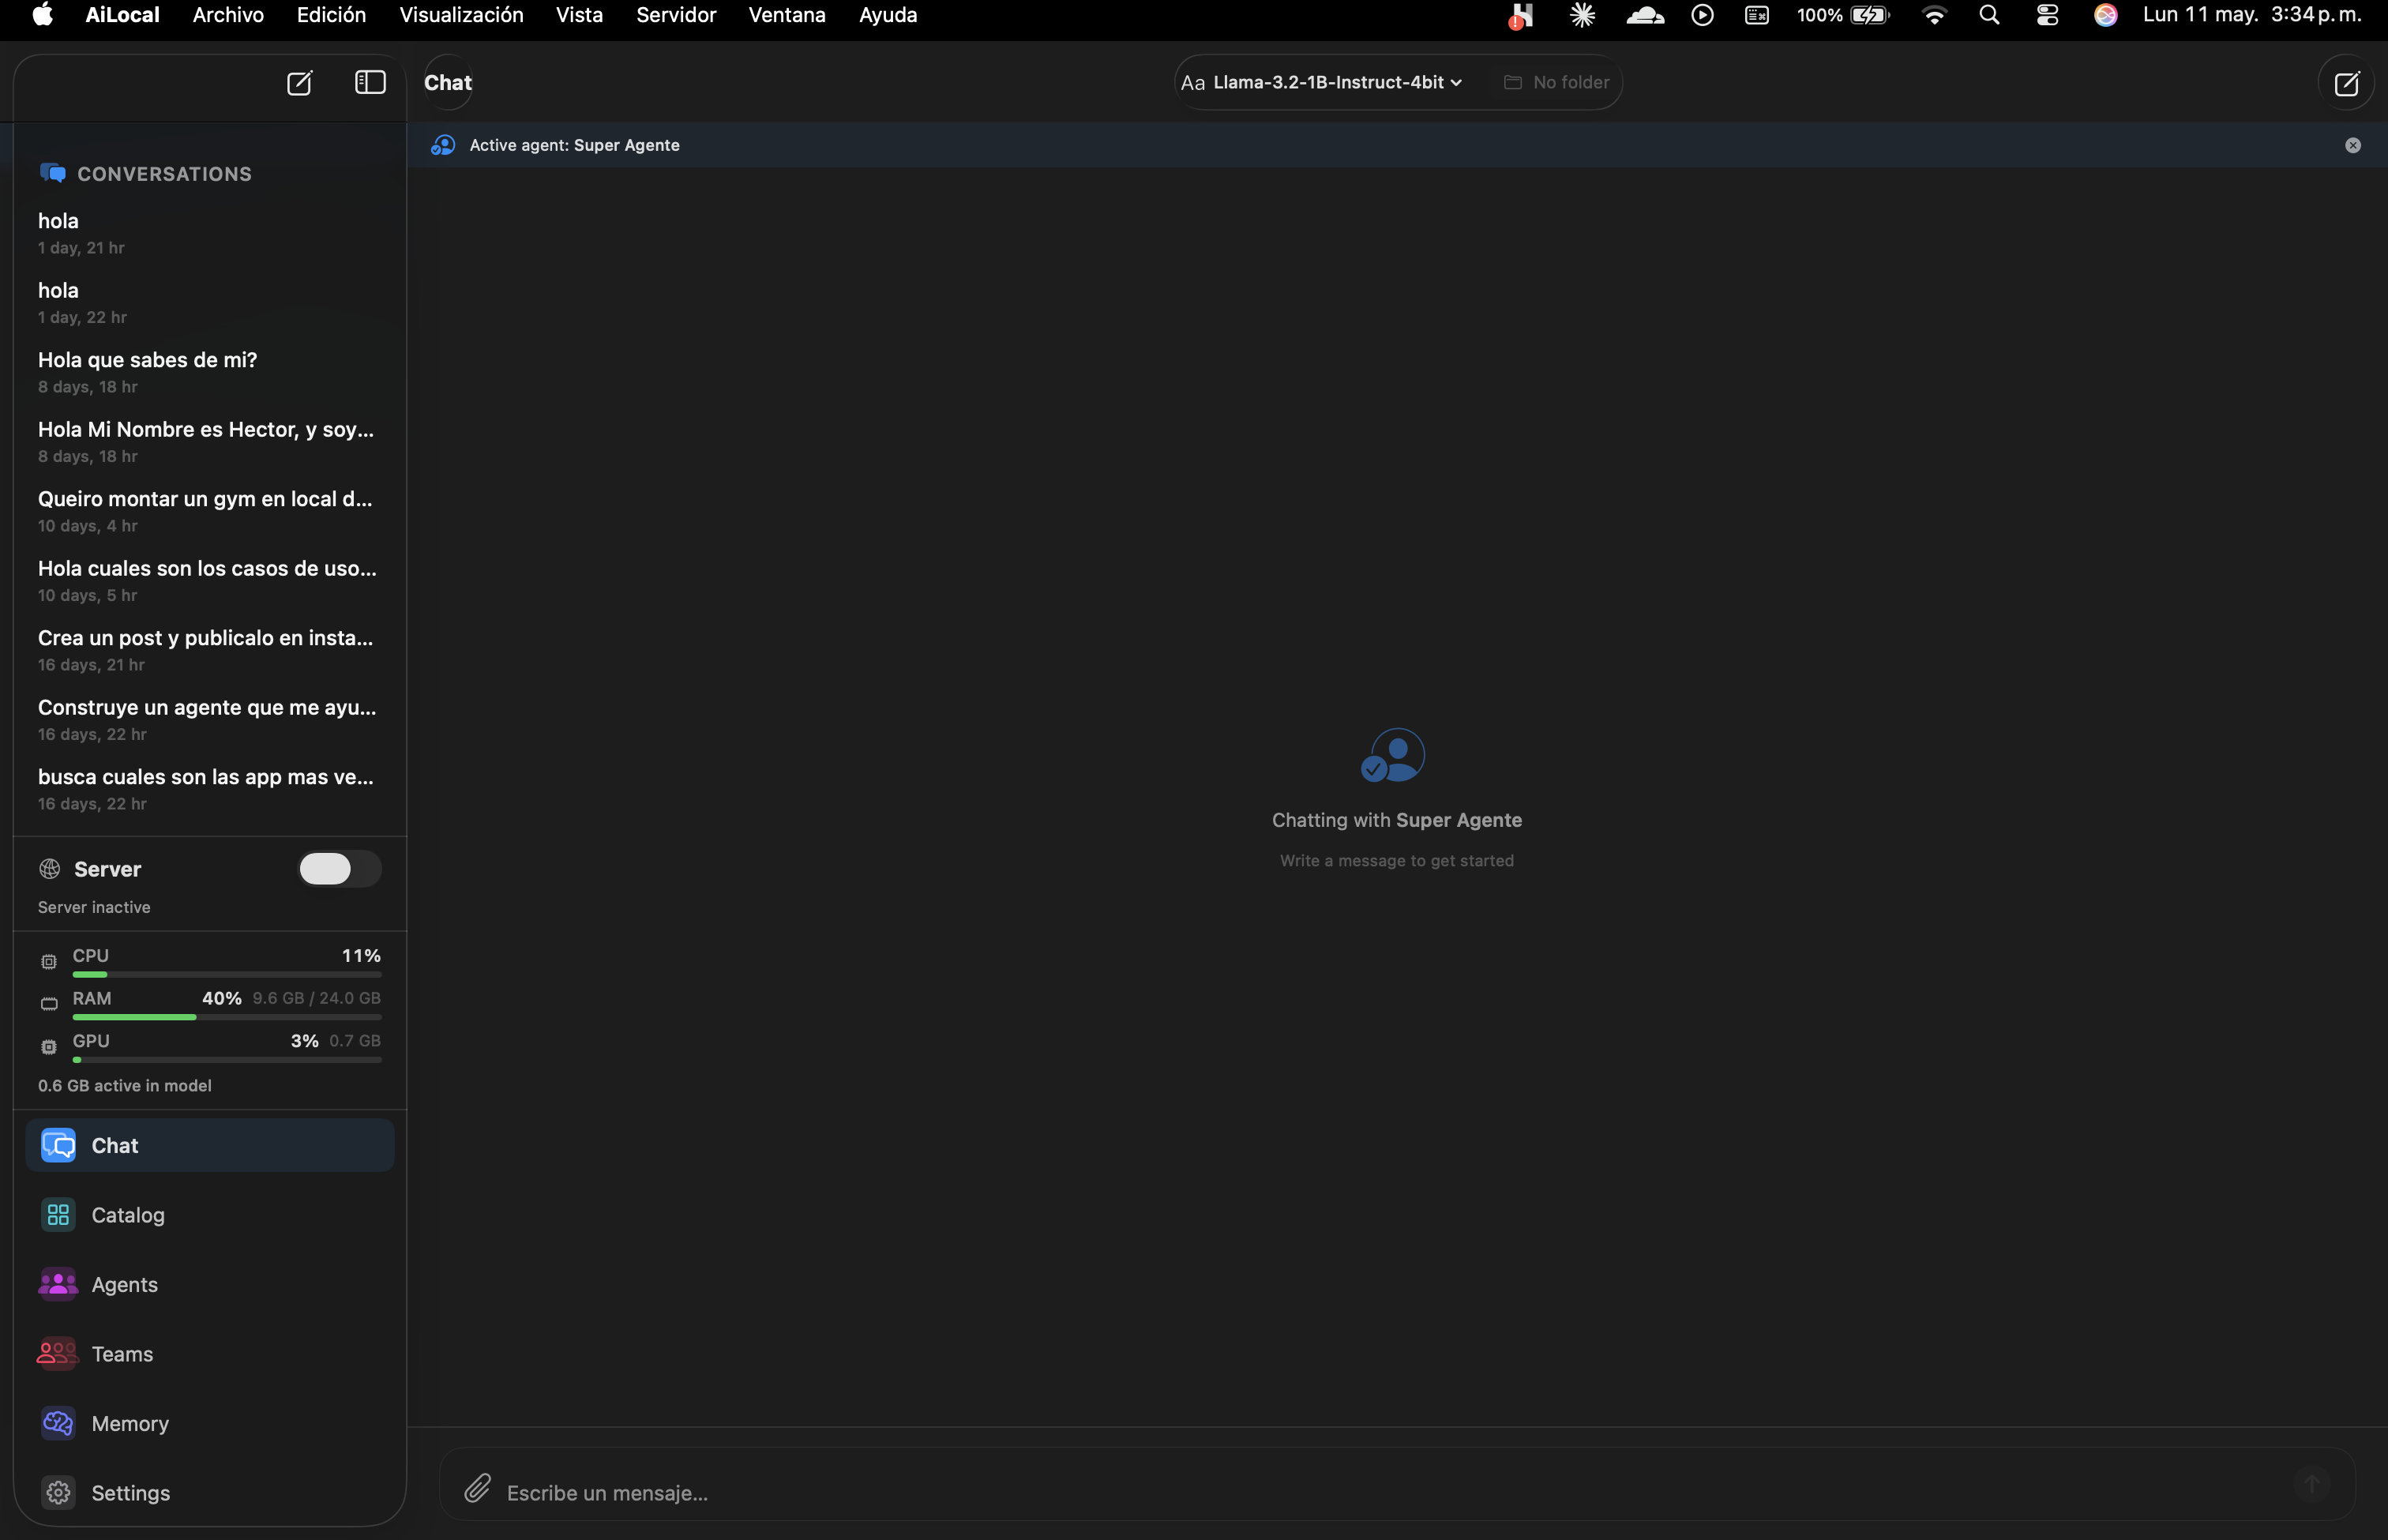
Task: Open the Agents section
Action: coord(210,1284)
